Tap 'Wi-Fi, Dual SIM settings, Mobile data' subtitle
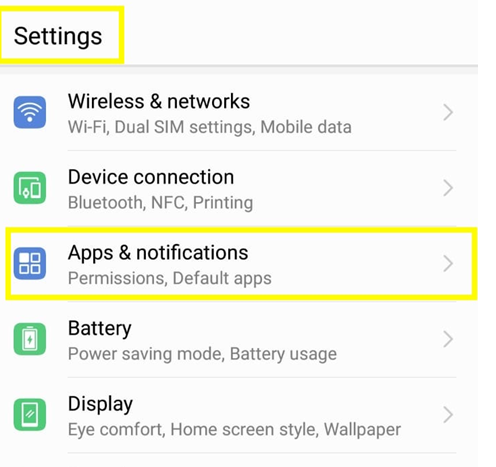Screen dimensions: 496x467 (210, 127)
